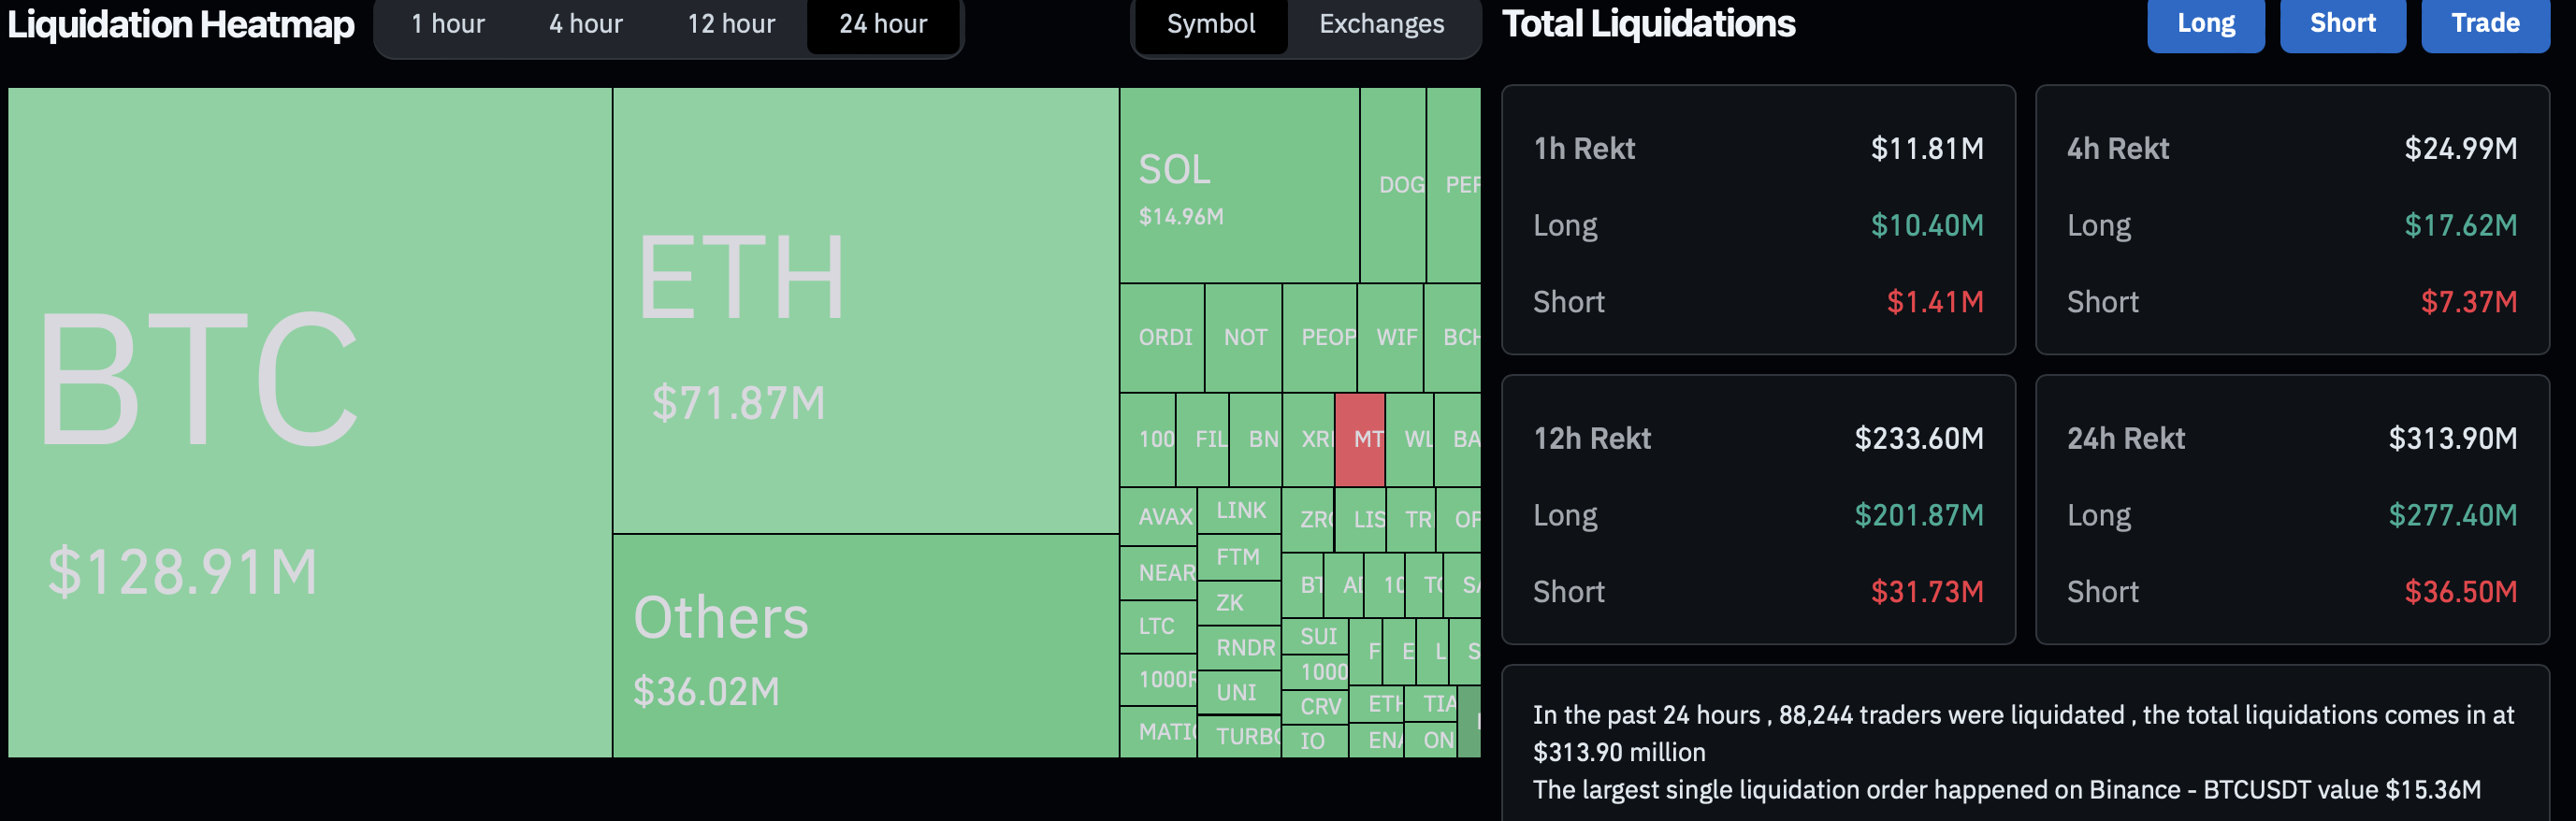Select the AVAX heatmap tile
This screenshot has width=2576, height=821.
(1158, 516)
